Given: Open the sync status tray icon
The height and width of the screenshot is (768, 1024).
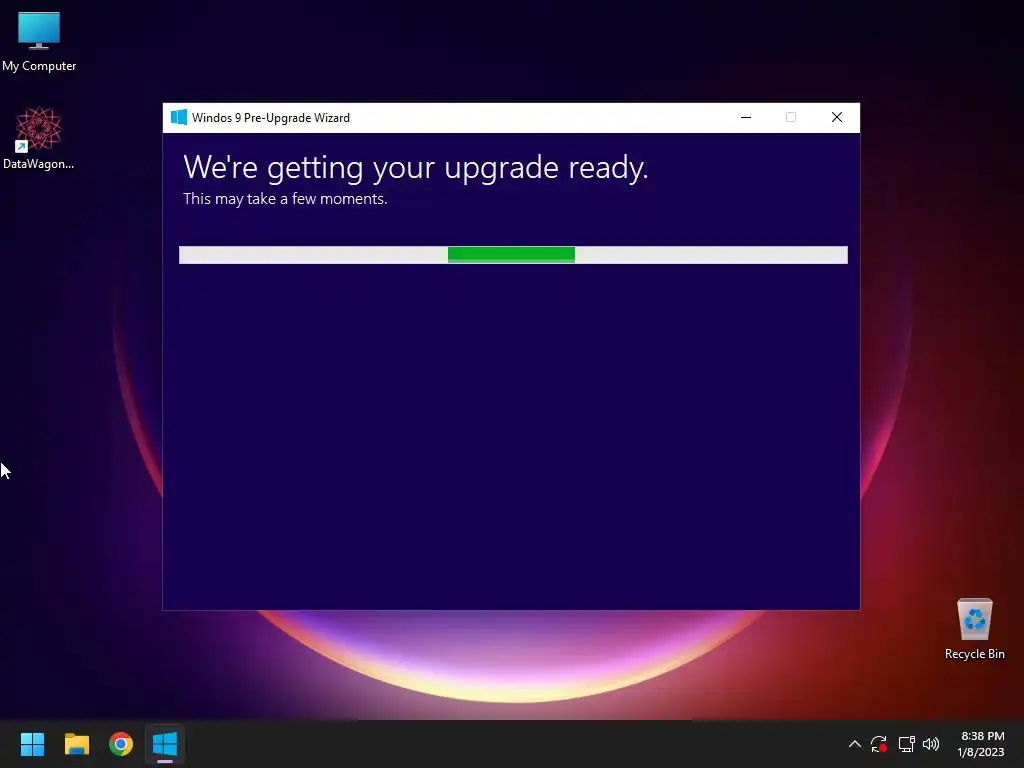Looking at the screenshot, I should pos(879,744).
